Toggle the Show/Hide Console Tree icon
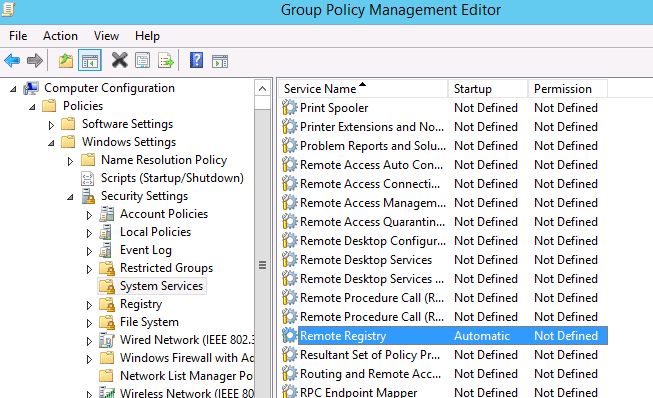Viewport: 653px width, 398px height. click(90, 61)
